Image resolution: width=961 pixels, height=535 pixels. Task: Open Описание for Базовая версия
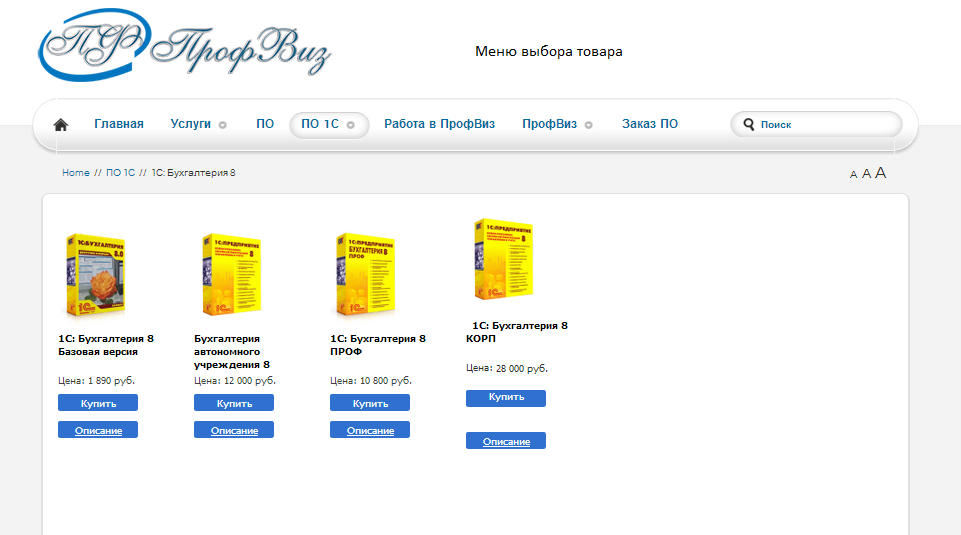[98, 430]
